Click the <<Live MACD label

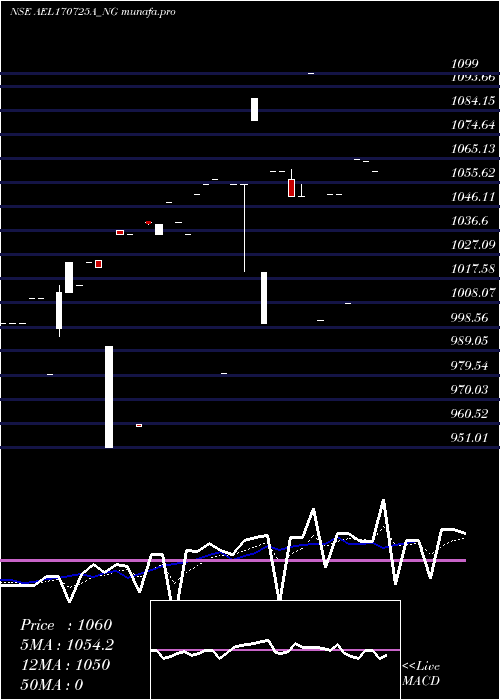[x=421, y=673]
